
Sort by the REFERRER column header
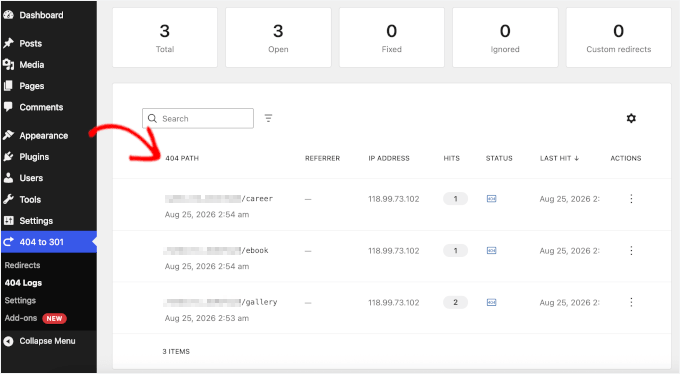tap(322, 158)
